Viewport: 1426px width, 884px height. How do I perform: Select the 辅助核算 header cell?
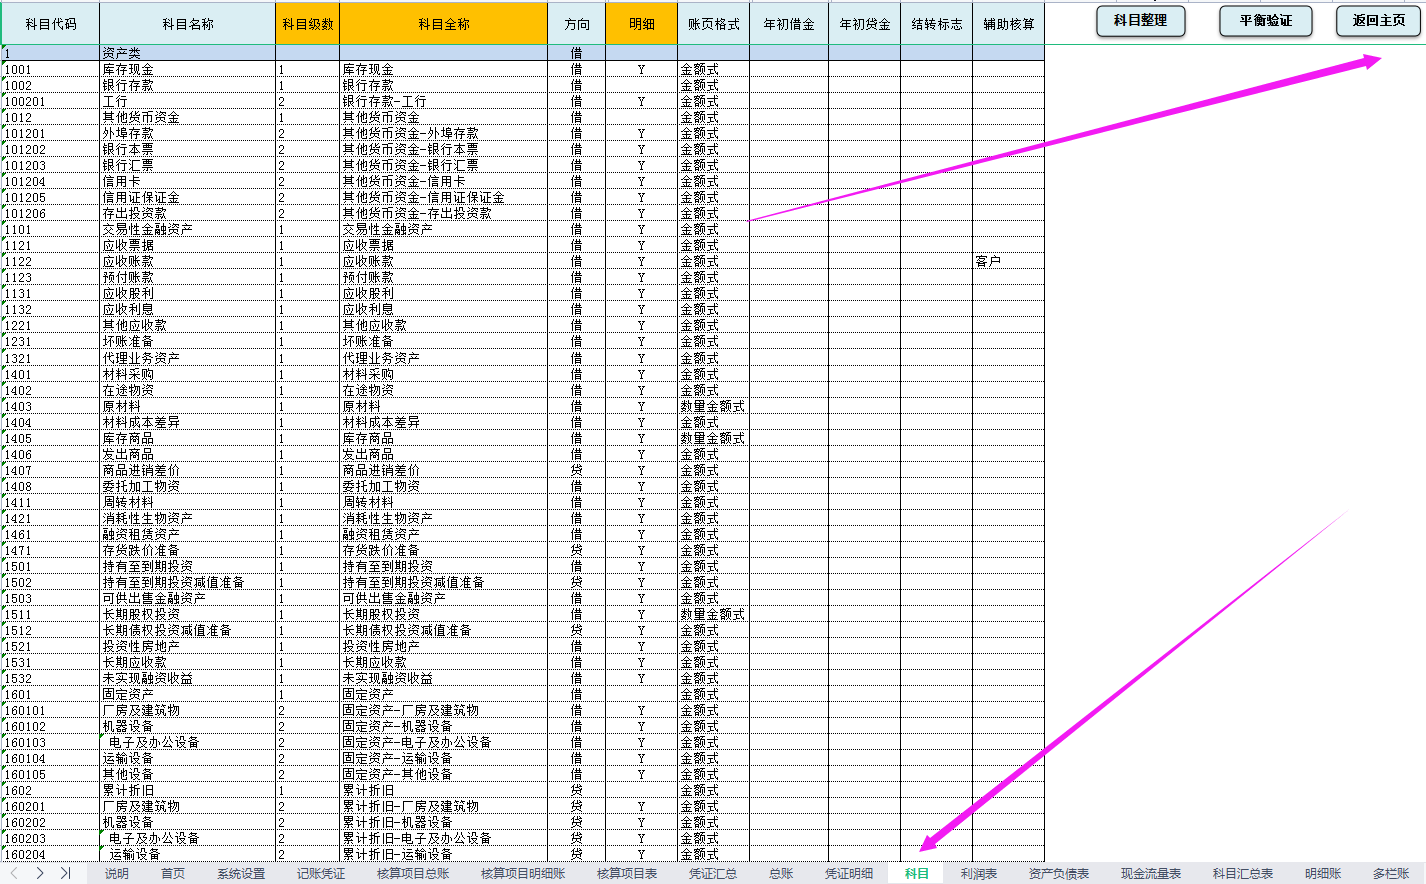1009,24
